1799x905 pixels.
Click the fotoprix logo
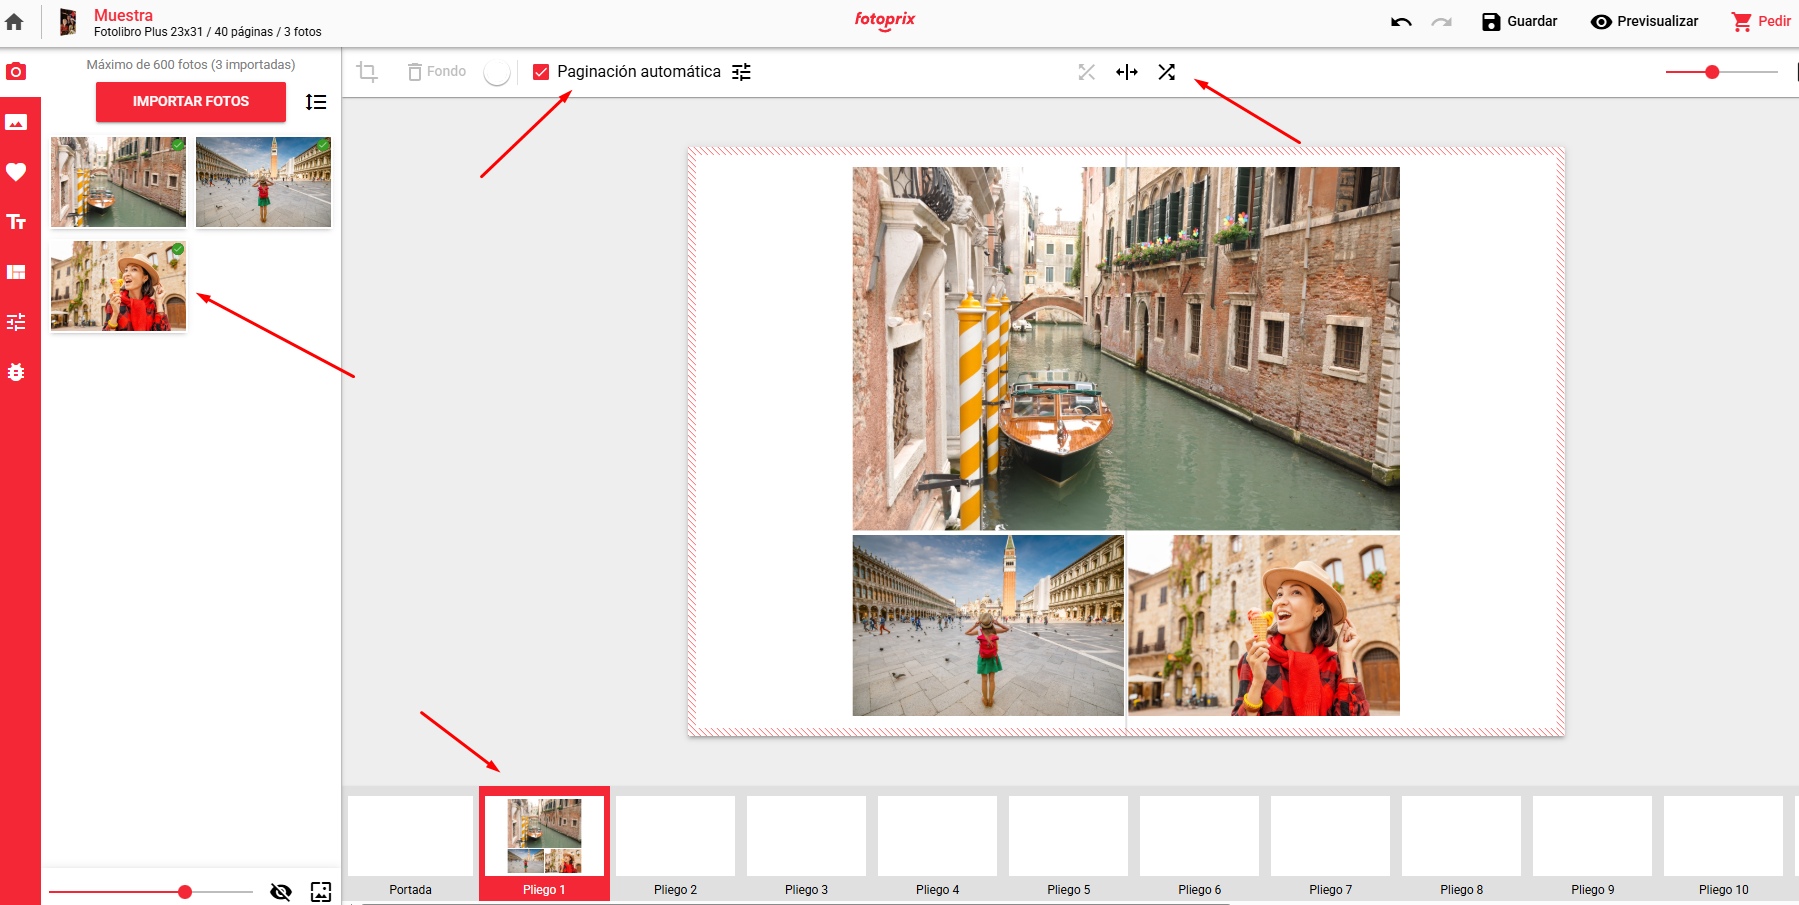click(x=885, y=20)
